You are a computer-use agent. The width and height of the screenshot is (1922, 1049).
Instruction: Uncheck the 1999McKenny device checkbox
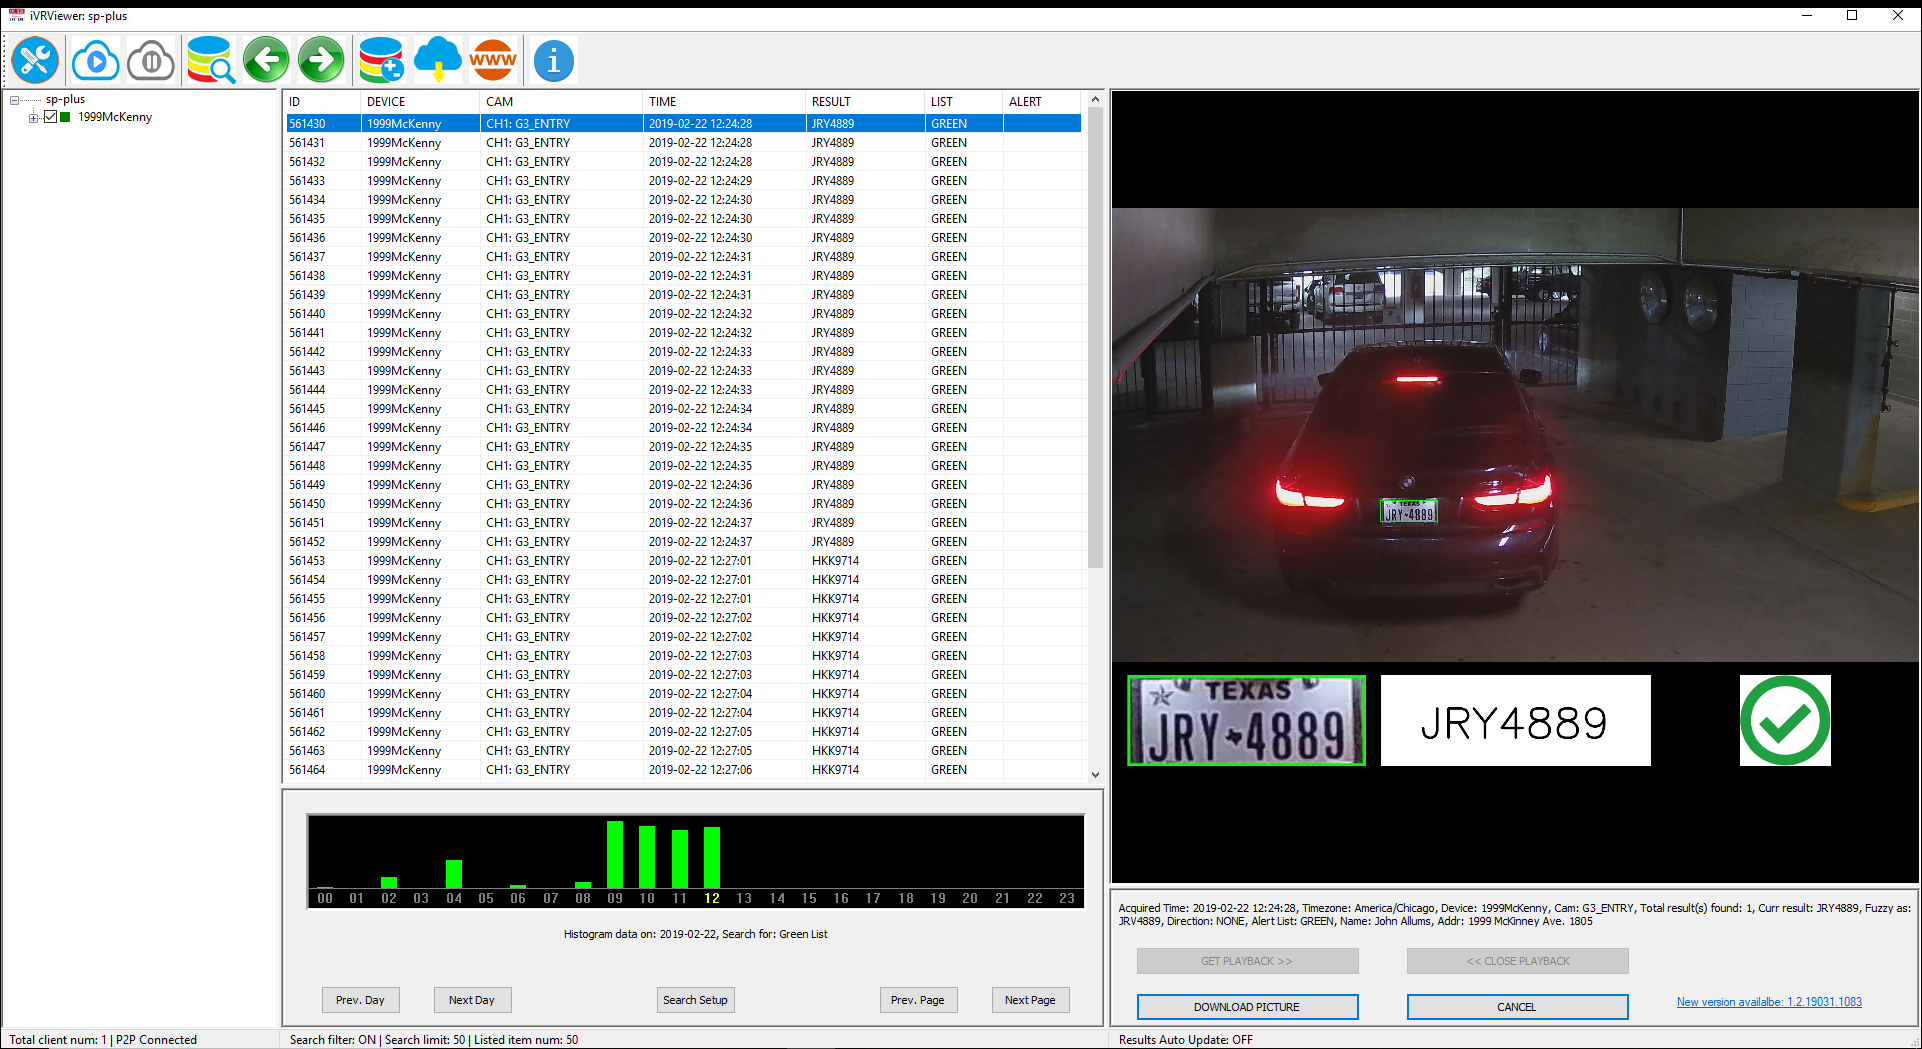pos(50,117)
